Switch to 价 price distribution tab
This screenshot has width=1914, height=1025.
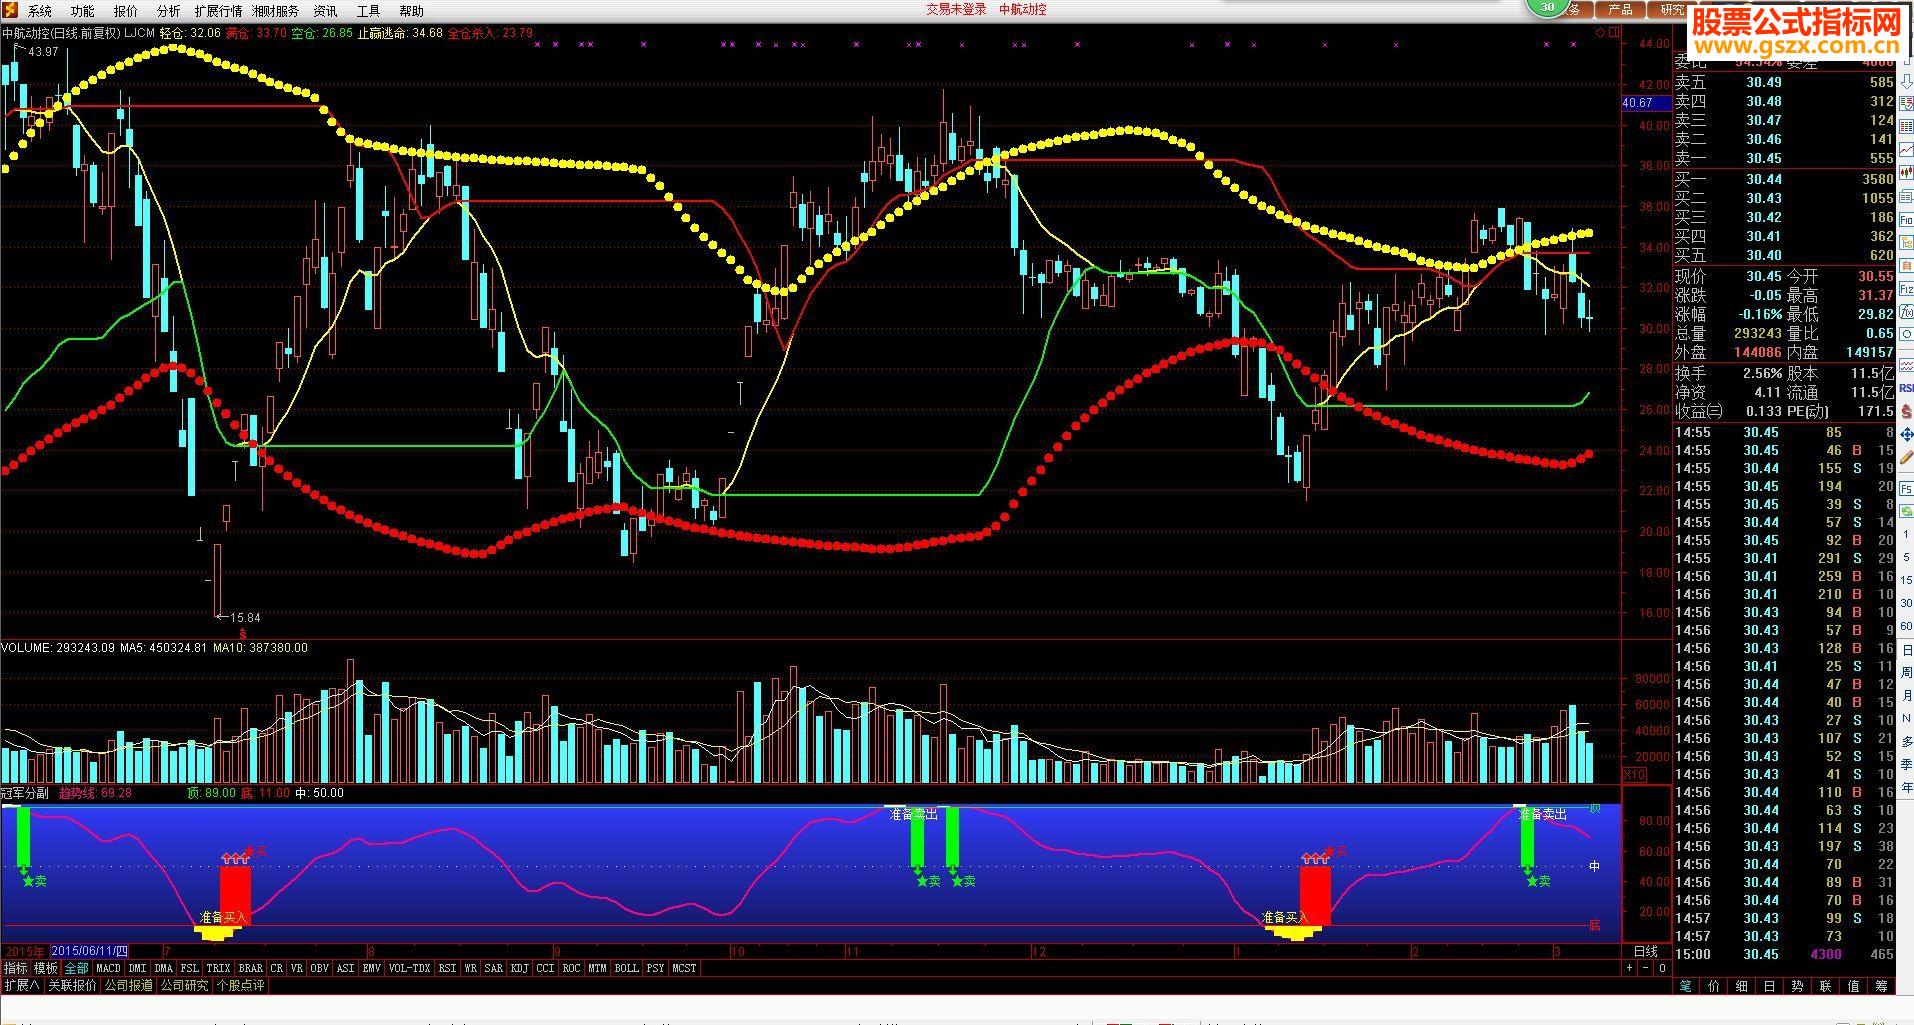(1714, 986)
